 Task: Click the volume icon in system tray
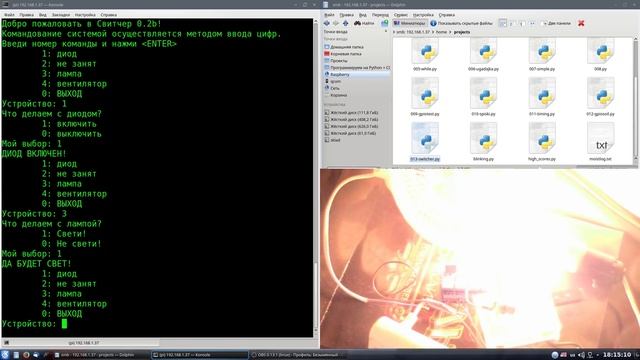pyautogui.click(x=581, y=355)
